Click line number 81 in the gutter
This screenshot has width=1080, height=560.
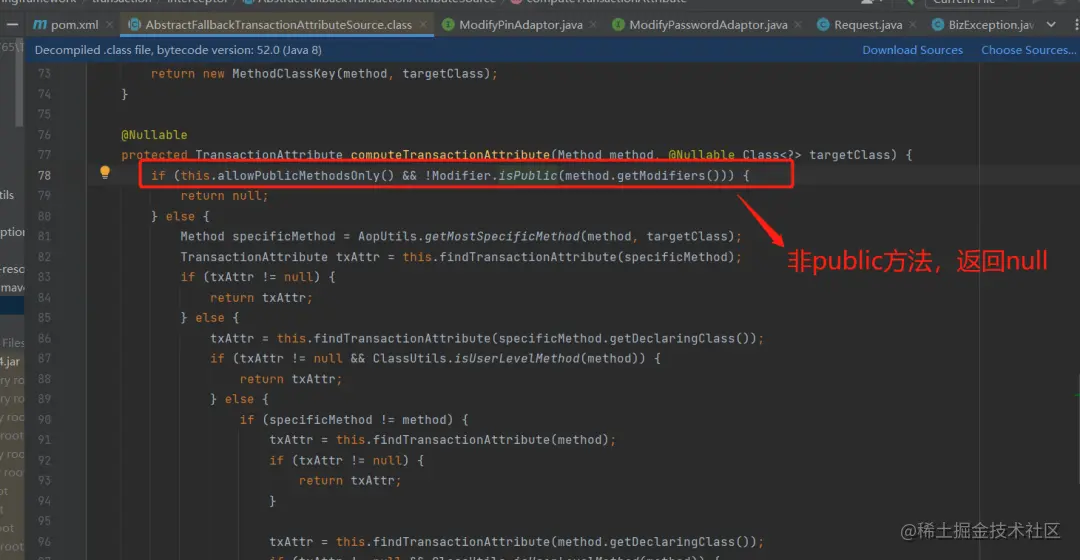[44, 236]
